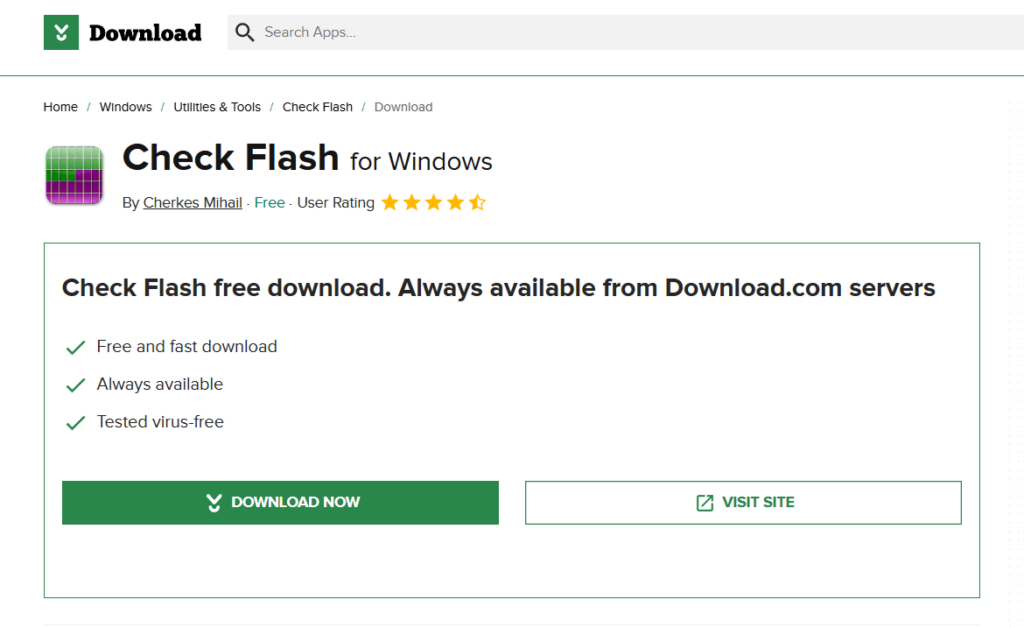Screen dimensions: 1024x628
Task: Click the Check Flash heading title
Action: coord(230,158)
